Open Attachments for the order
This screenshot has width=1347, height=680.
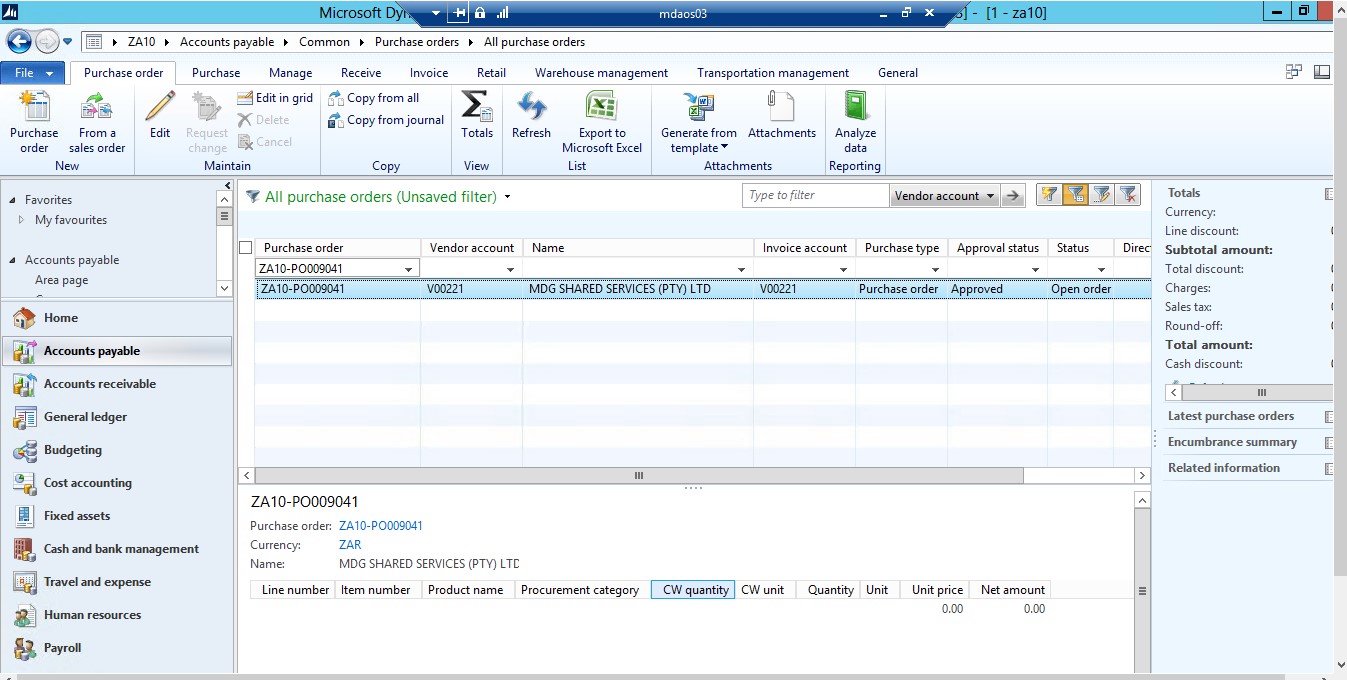(x=782, y=115)
